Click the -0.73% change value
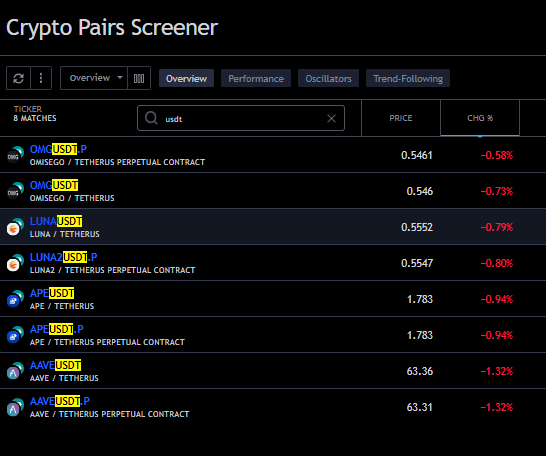 click(497, 191)
